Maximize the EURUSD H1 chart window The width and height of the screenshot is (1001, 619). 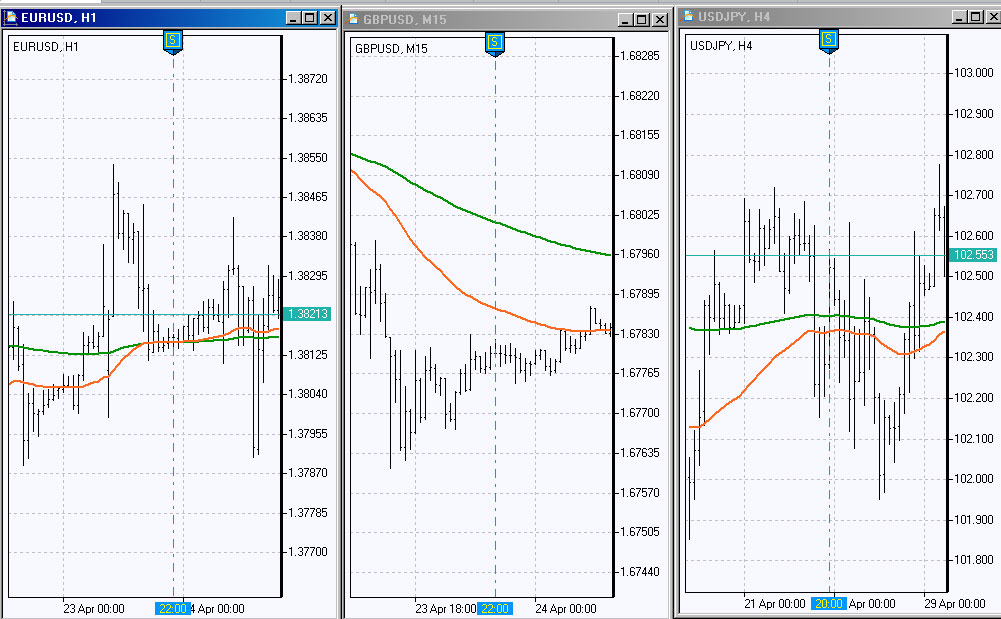[x=309, y=17]
